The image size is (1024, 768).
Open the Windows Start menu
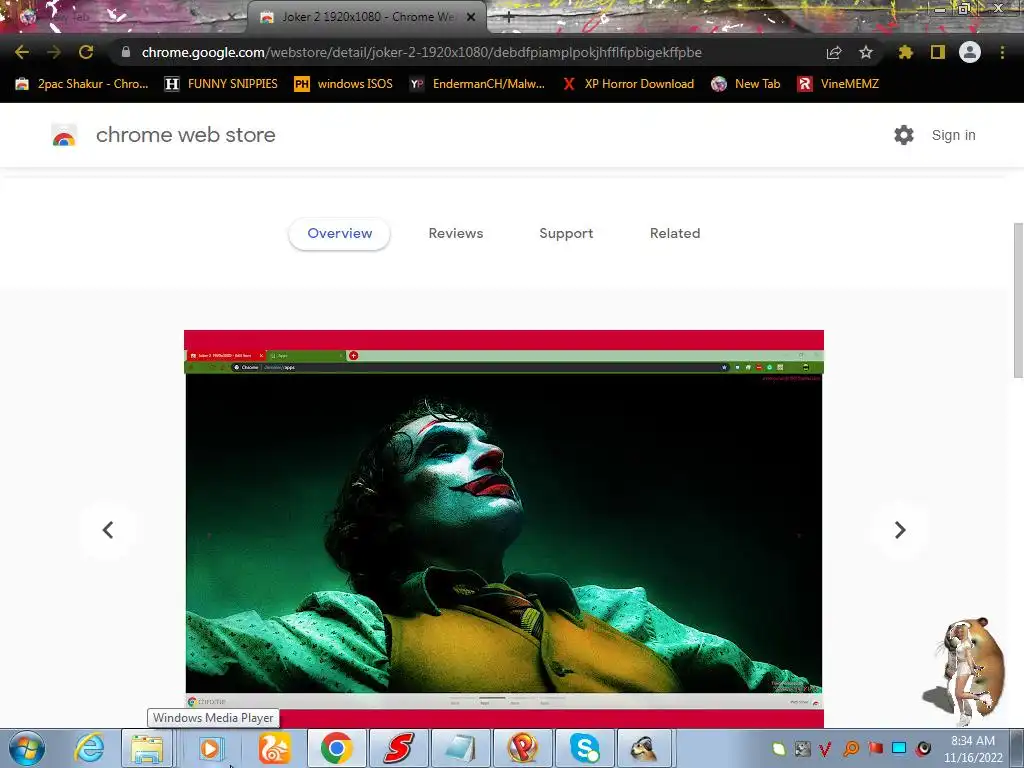click(27, 748)
